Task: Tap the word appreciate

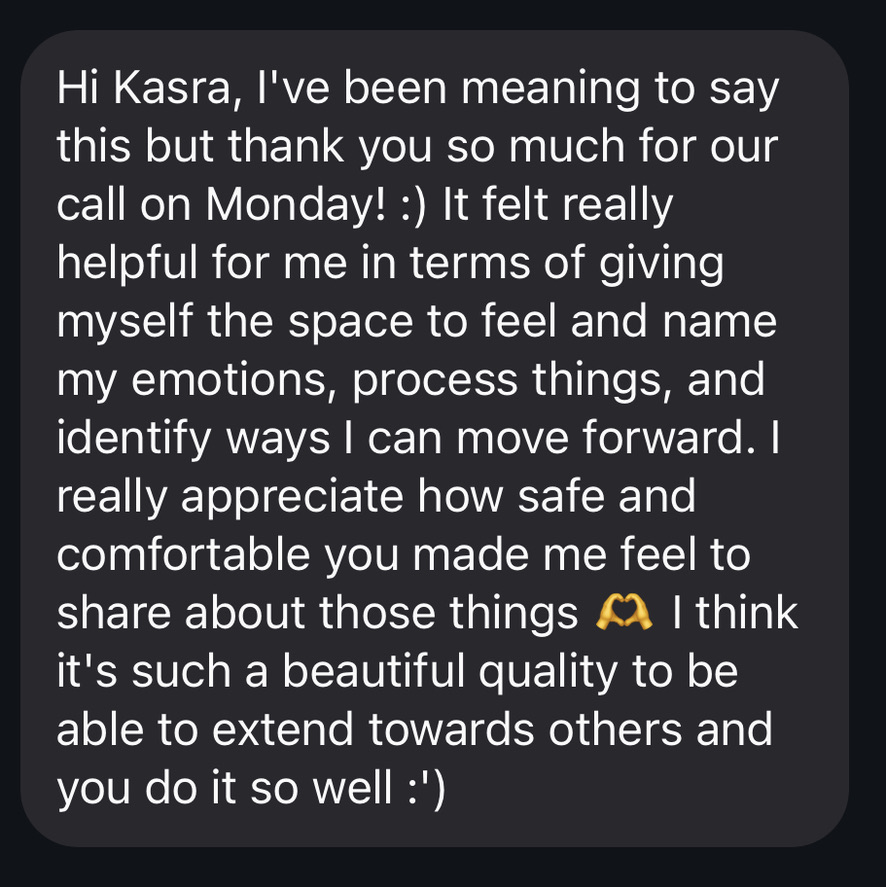Action: [x=292, y=497]
